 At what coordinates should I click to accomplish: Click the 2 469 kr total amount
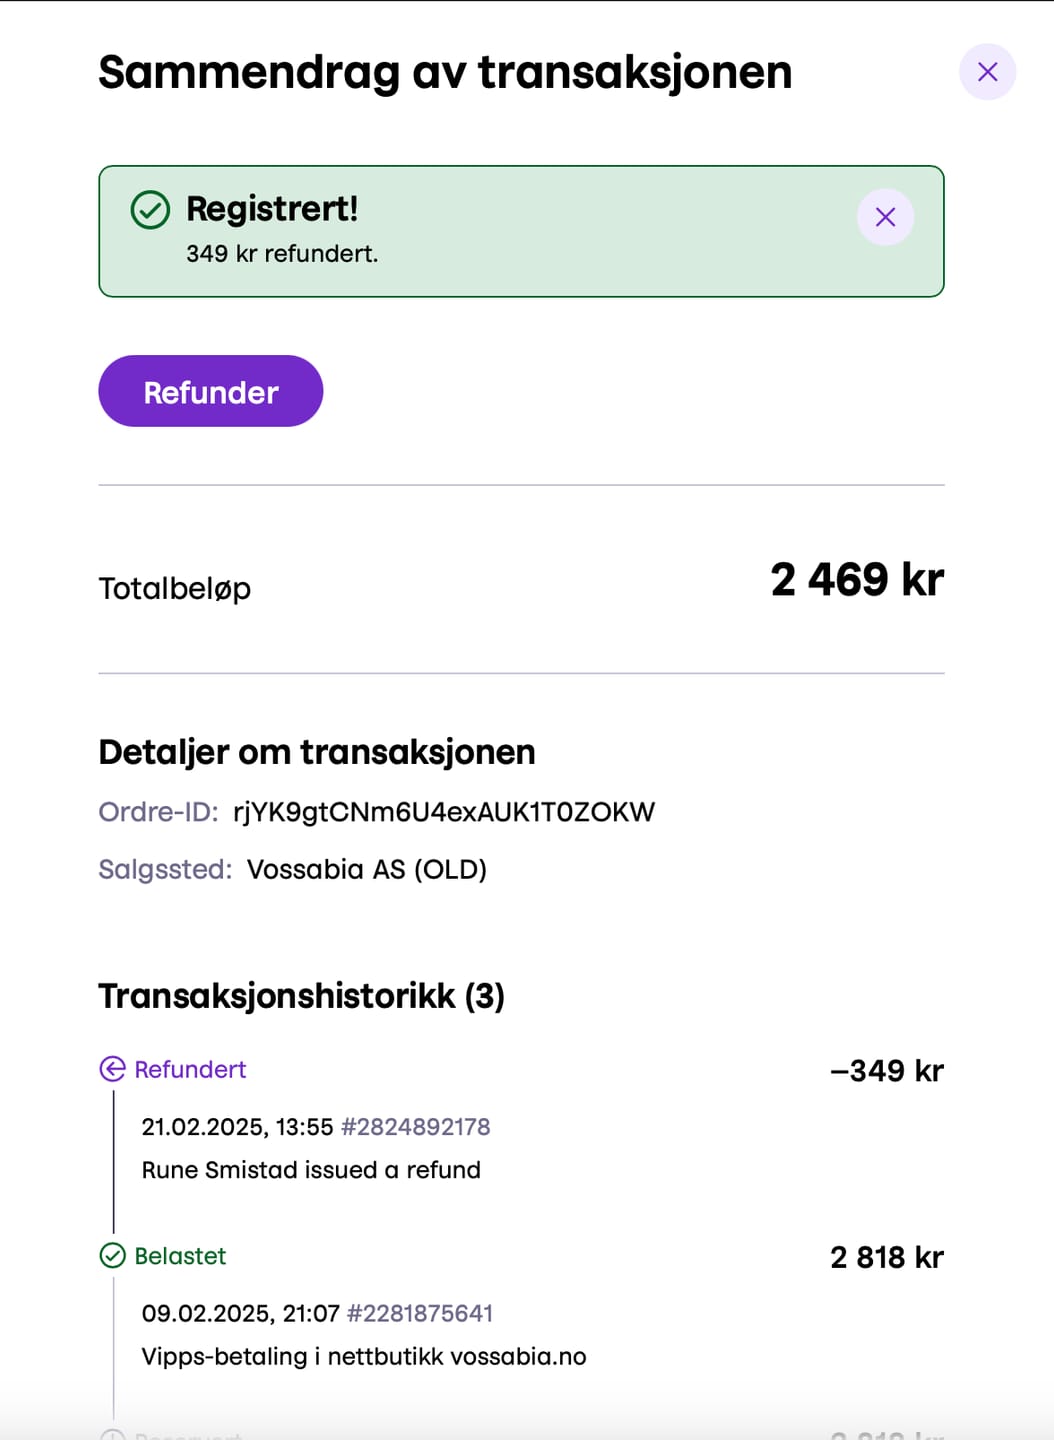(858, 579)
